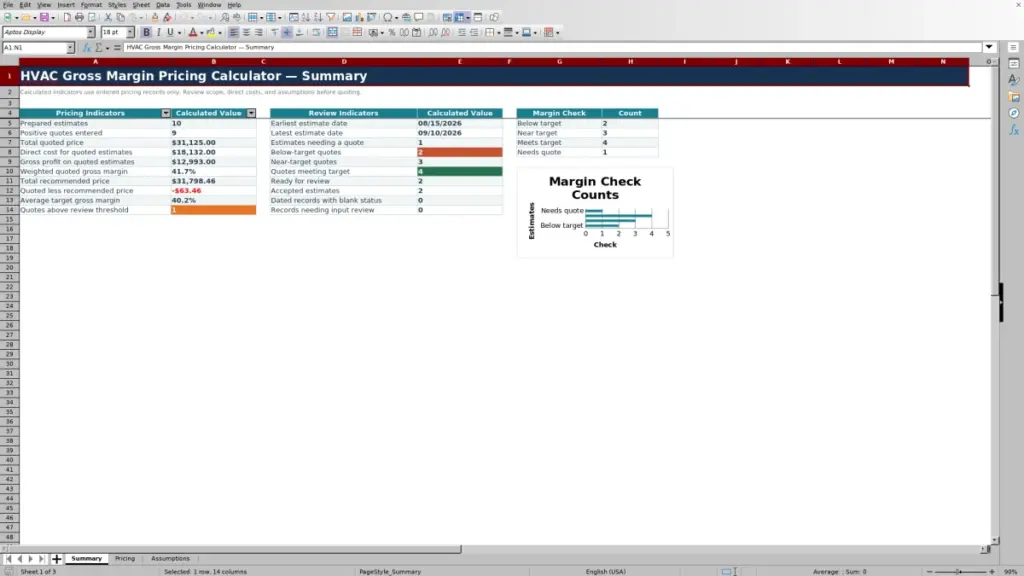1024x576 pixels.
Task: Add a new sheet with the plus button
Action: [57, 559]
